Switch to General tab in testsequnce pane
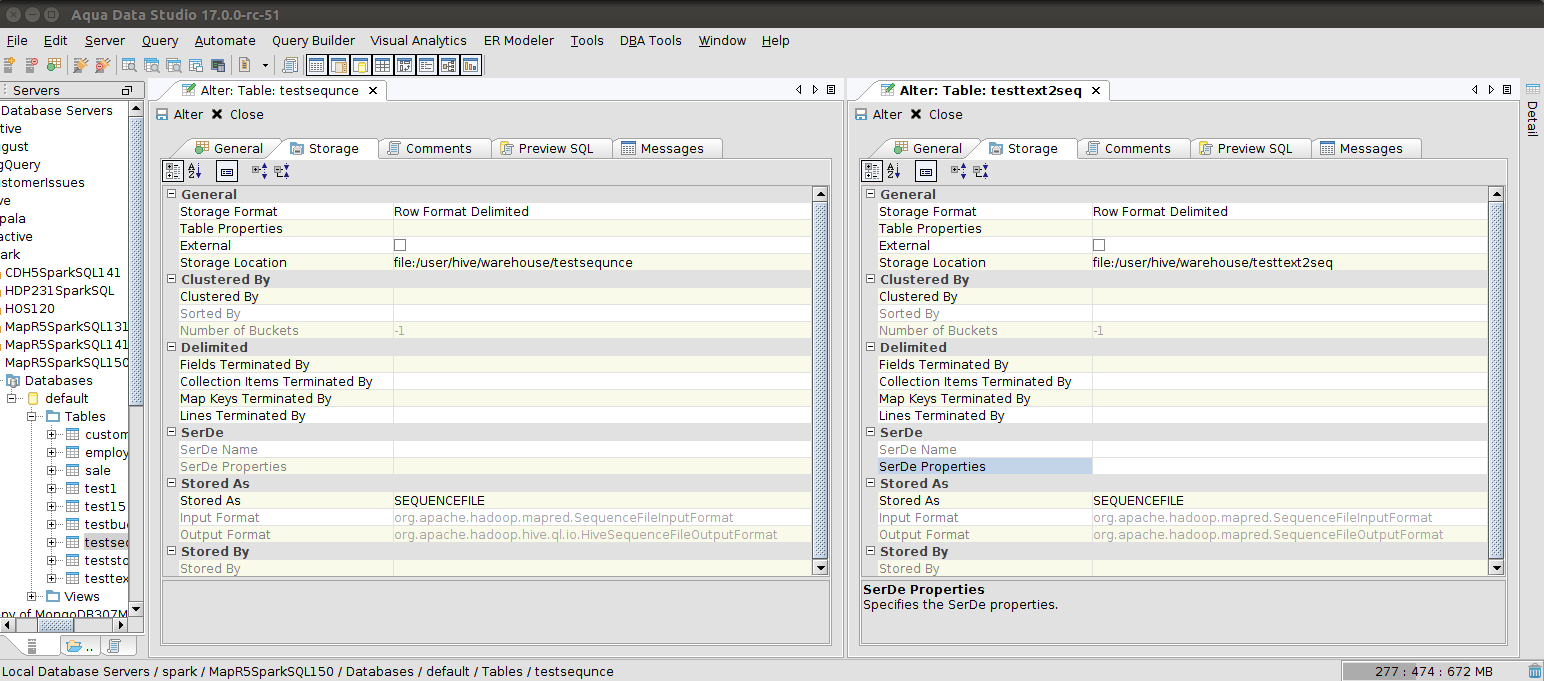 click(x=228, y=148)
